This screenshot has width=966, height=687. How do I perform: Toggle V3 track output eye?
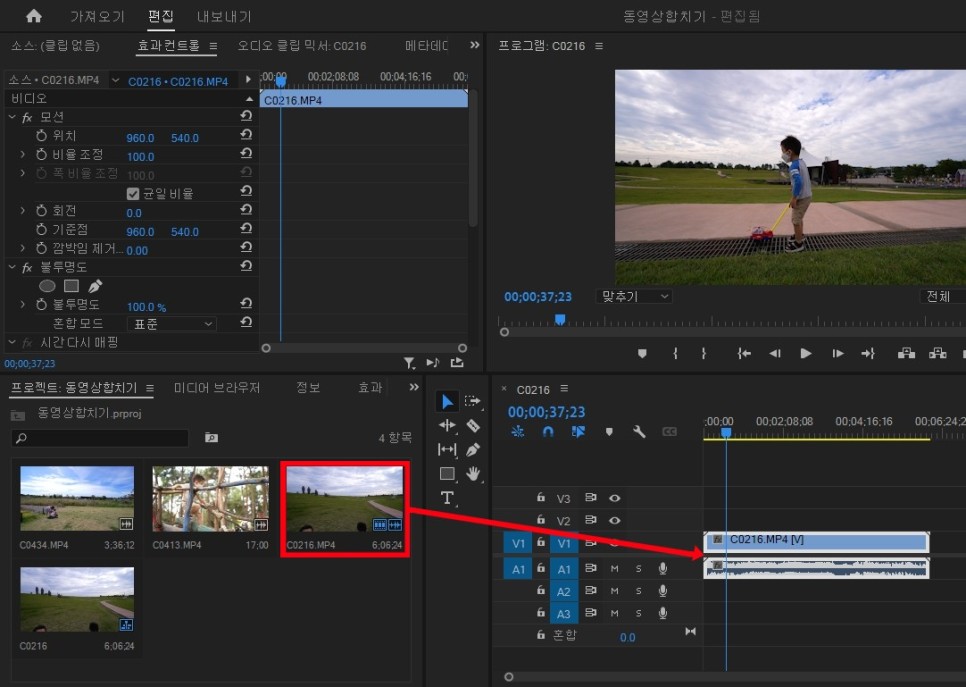[614, 498]
